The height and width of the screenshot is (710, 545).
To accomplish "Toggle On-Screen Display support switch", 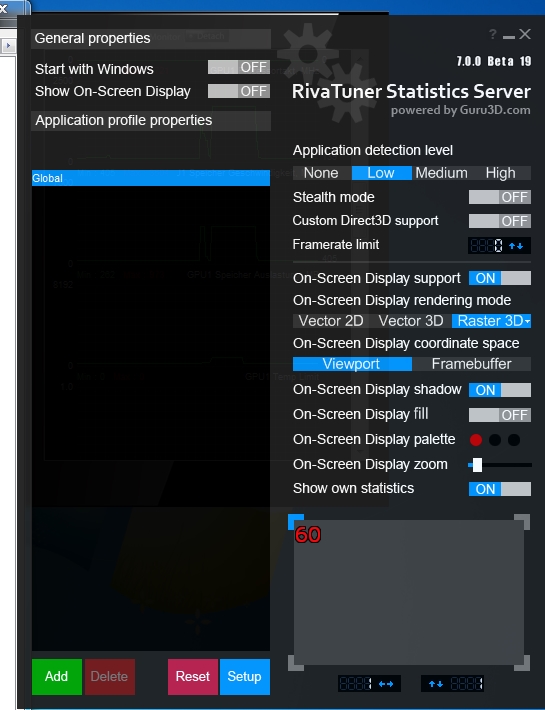I will coord(500,278).
